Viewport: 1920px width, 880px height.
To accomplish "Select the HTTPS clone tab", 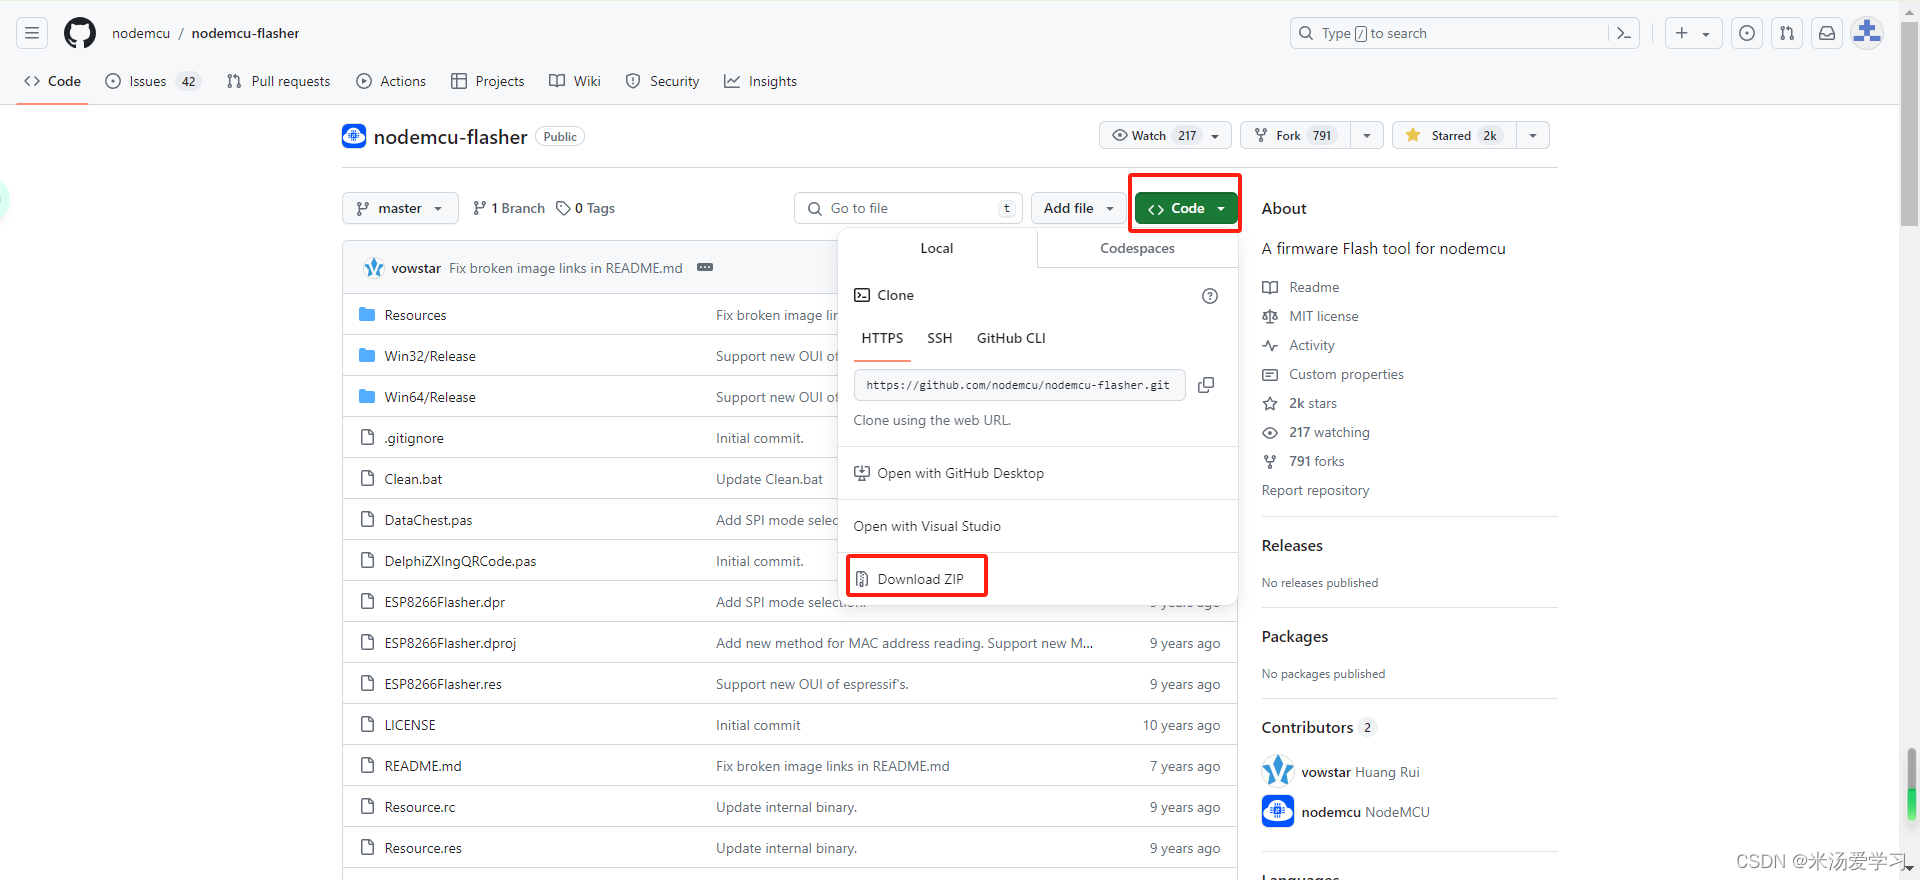I will click(x=882, y=339).
